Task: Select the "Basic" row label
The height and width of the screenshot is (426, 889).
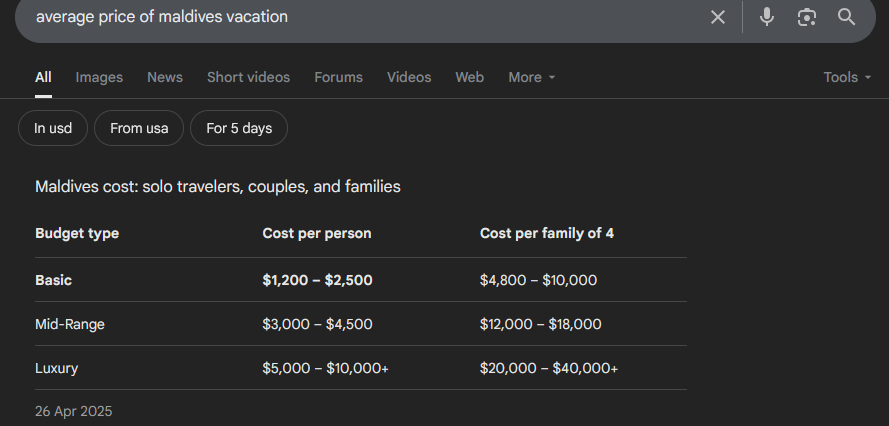Action: (53, 280)
